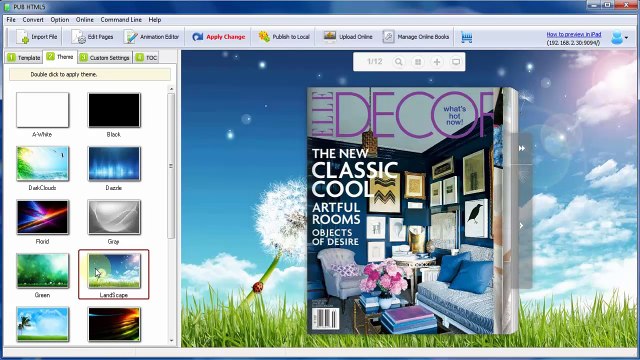
Task: Click theme list scroll down arrow
Action: 171,340
